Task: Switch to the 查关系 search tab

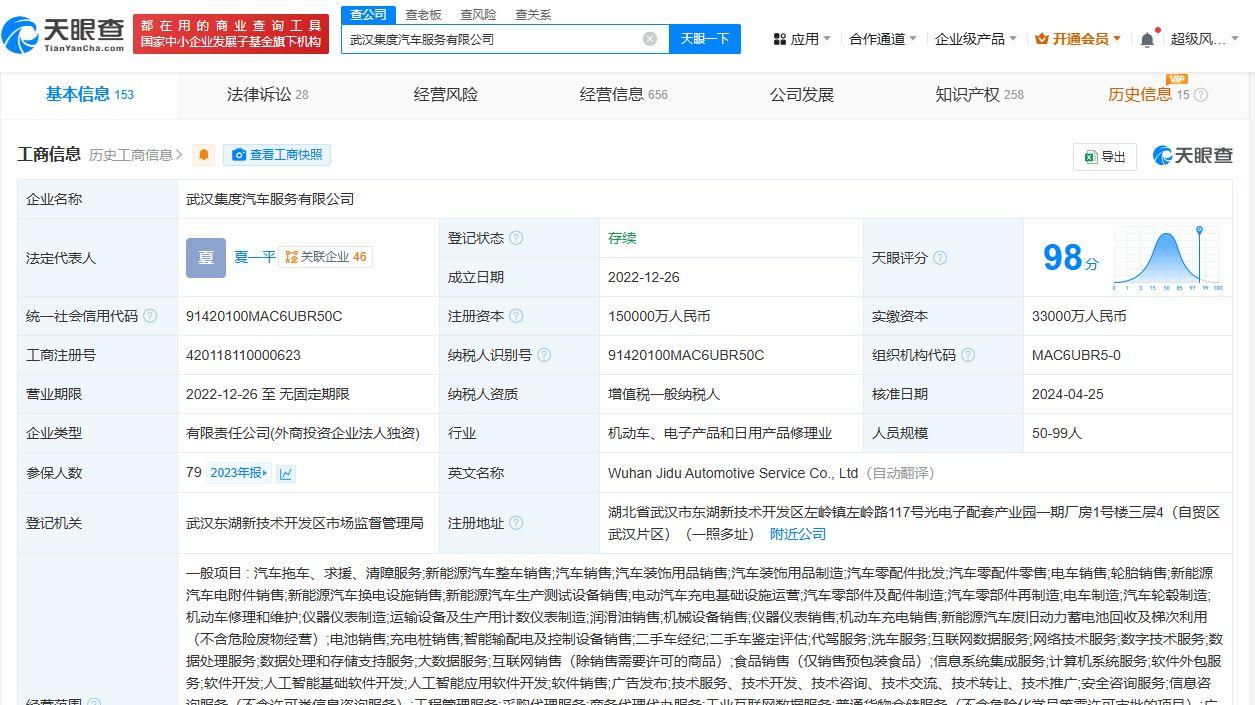Action: [x=533, y=15]
